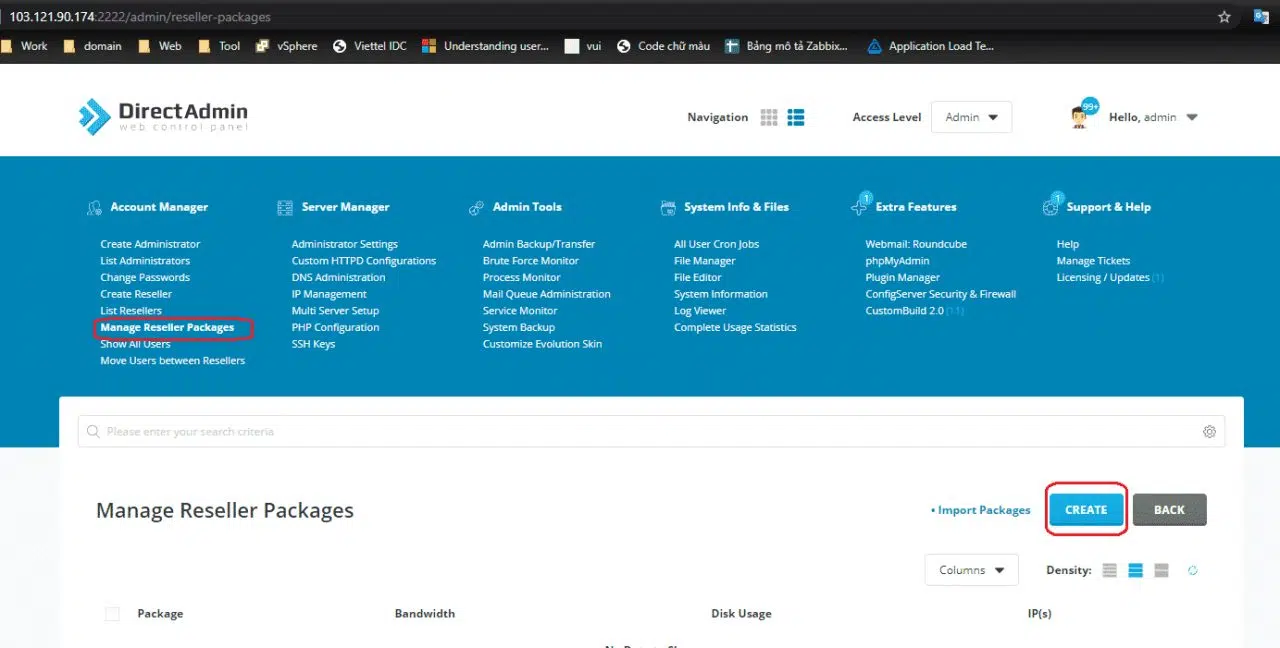The image size is (1280, 648).
Task: Sort by Package column header
Action: [160, 614]
